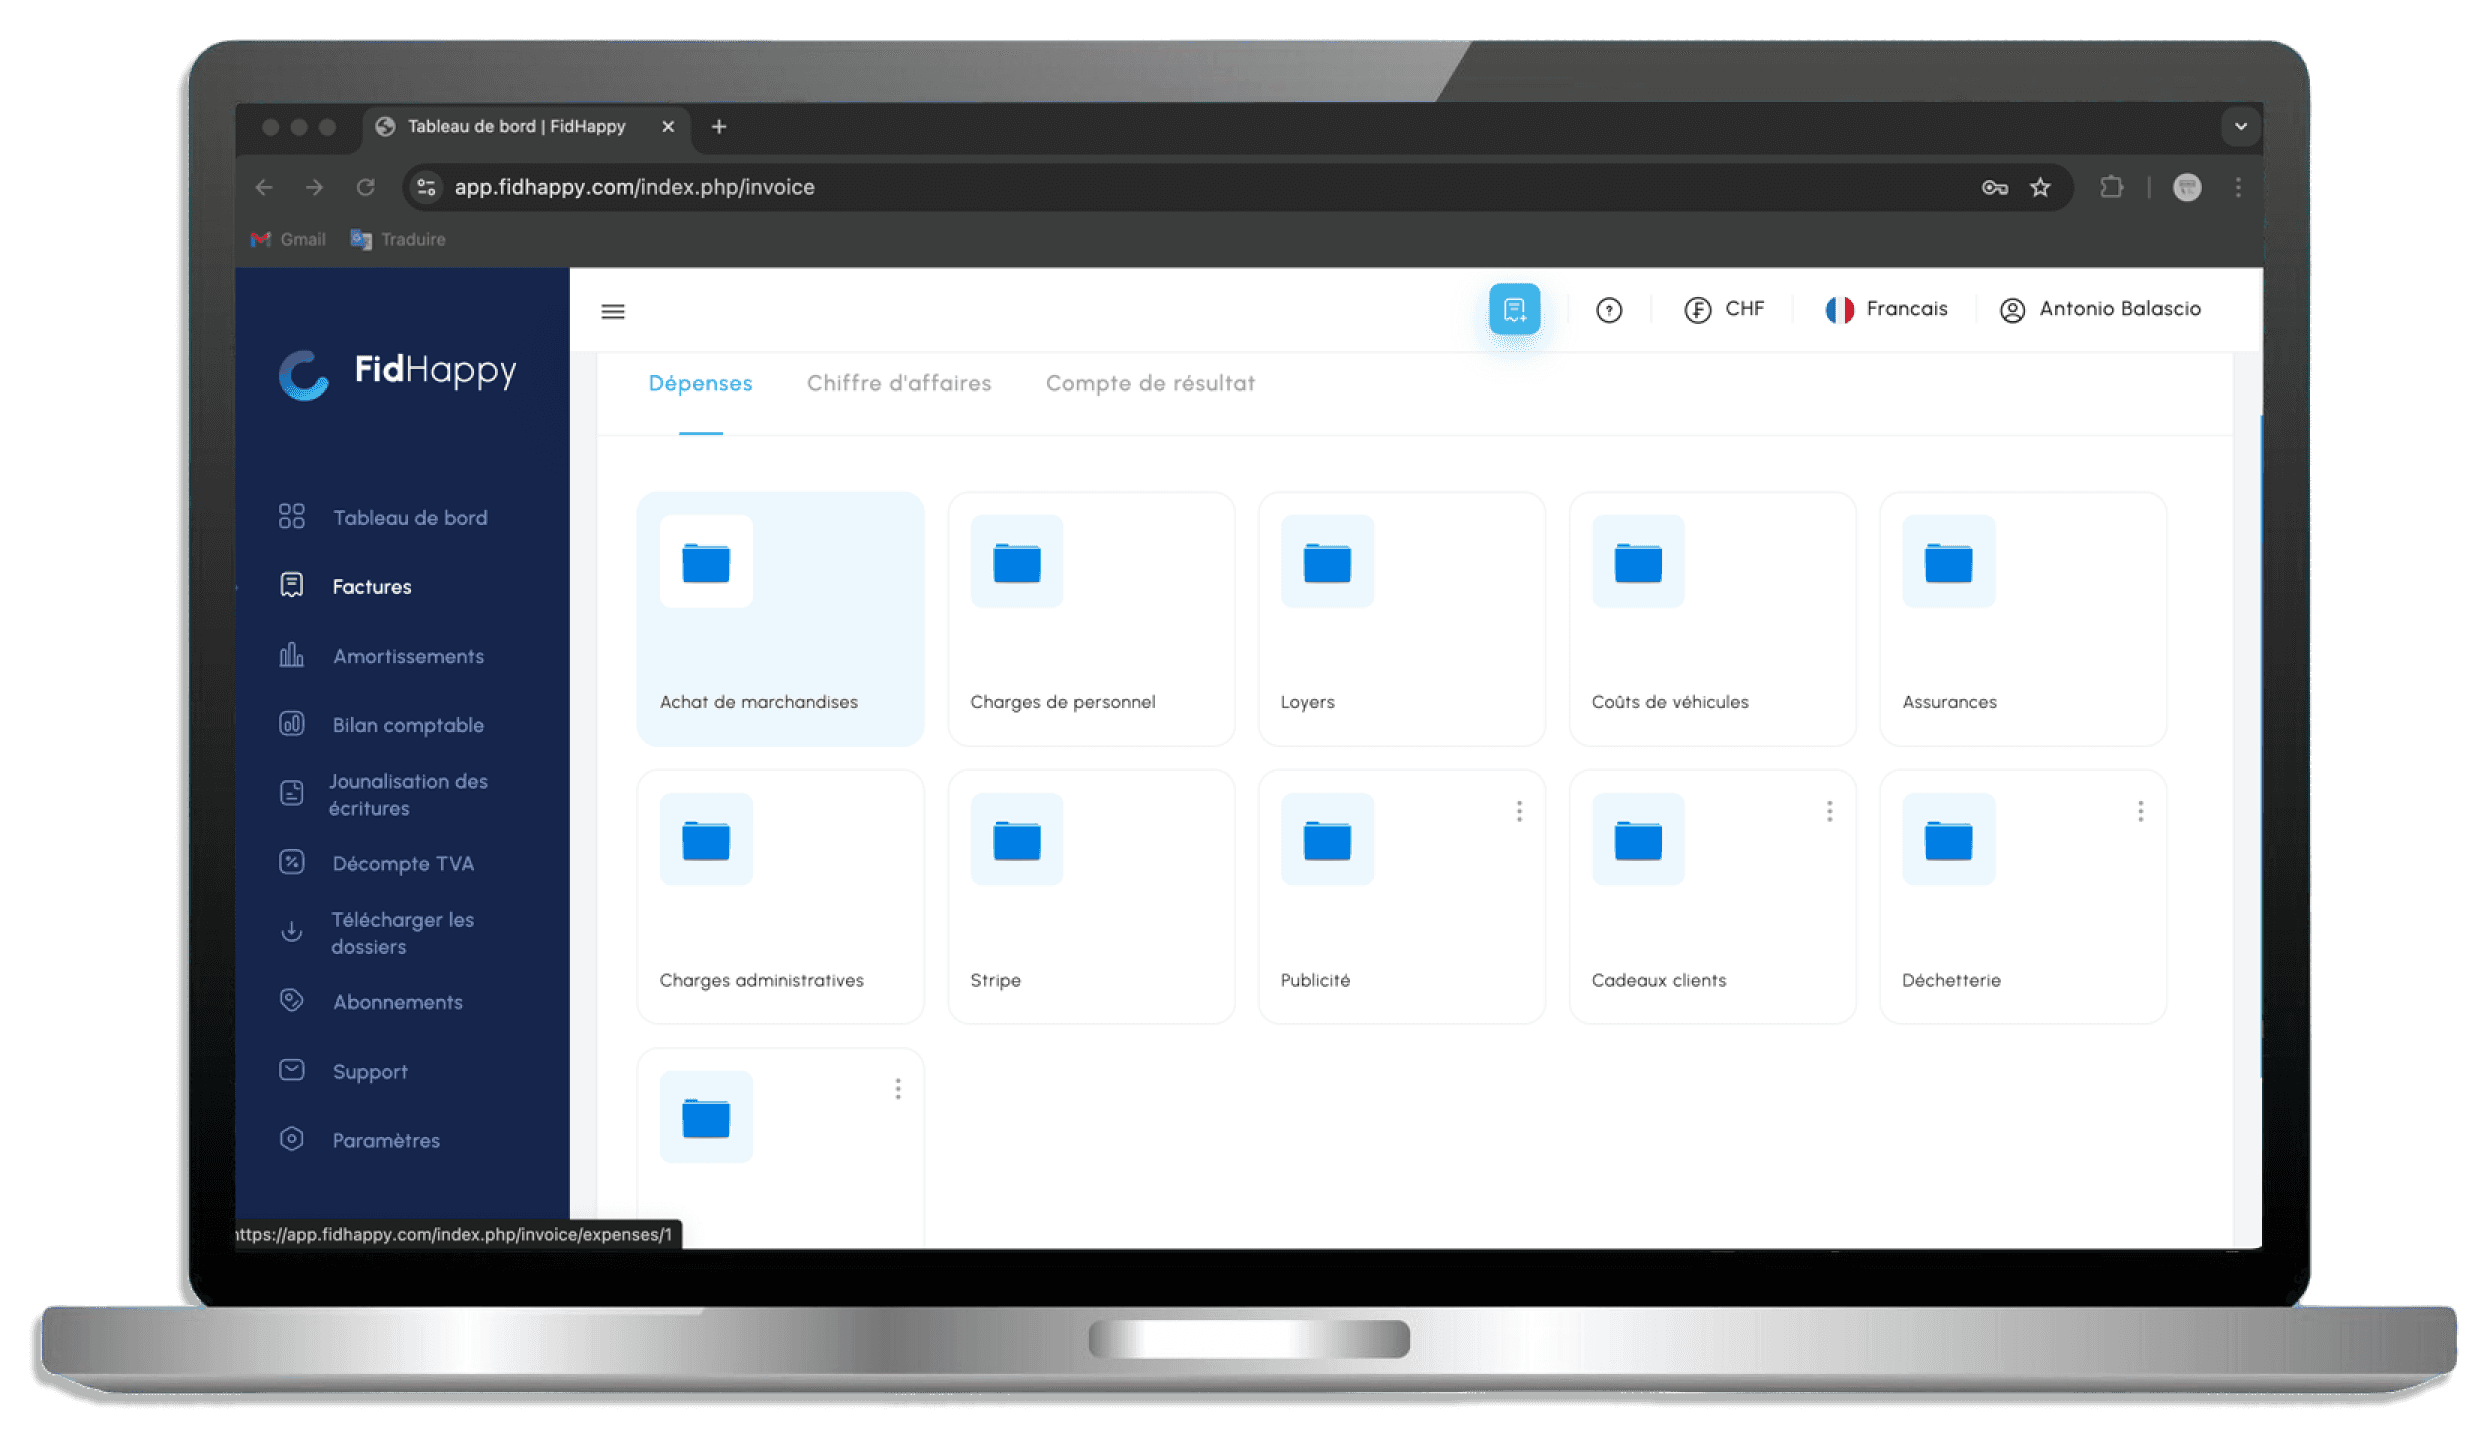
Task: Click the Paramètres gear icon
Action: coord(291,1139)
